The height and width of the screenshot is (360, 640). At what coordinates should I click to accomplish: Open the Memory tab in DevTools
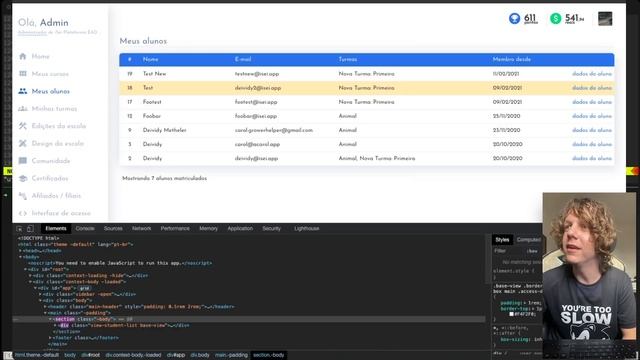point(209,229)
